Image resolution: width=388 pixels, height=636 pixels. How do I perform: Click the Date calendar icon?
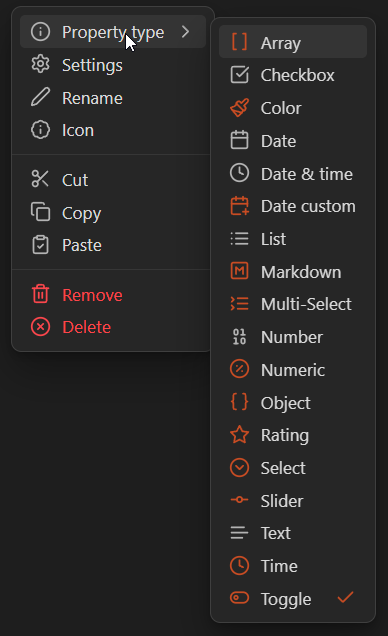point(239,140)
